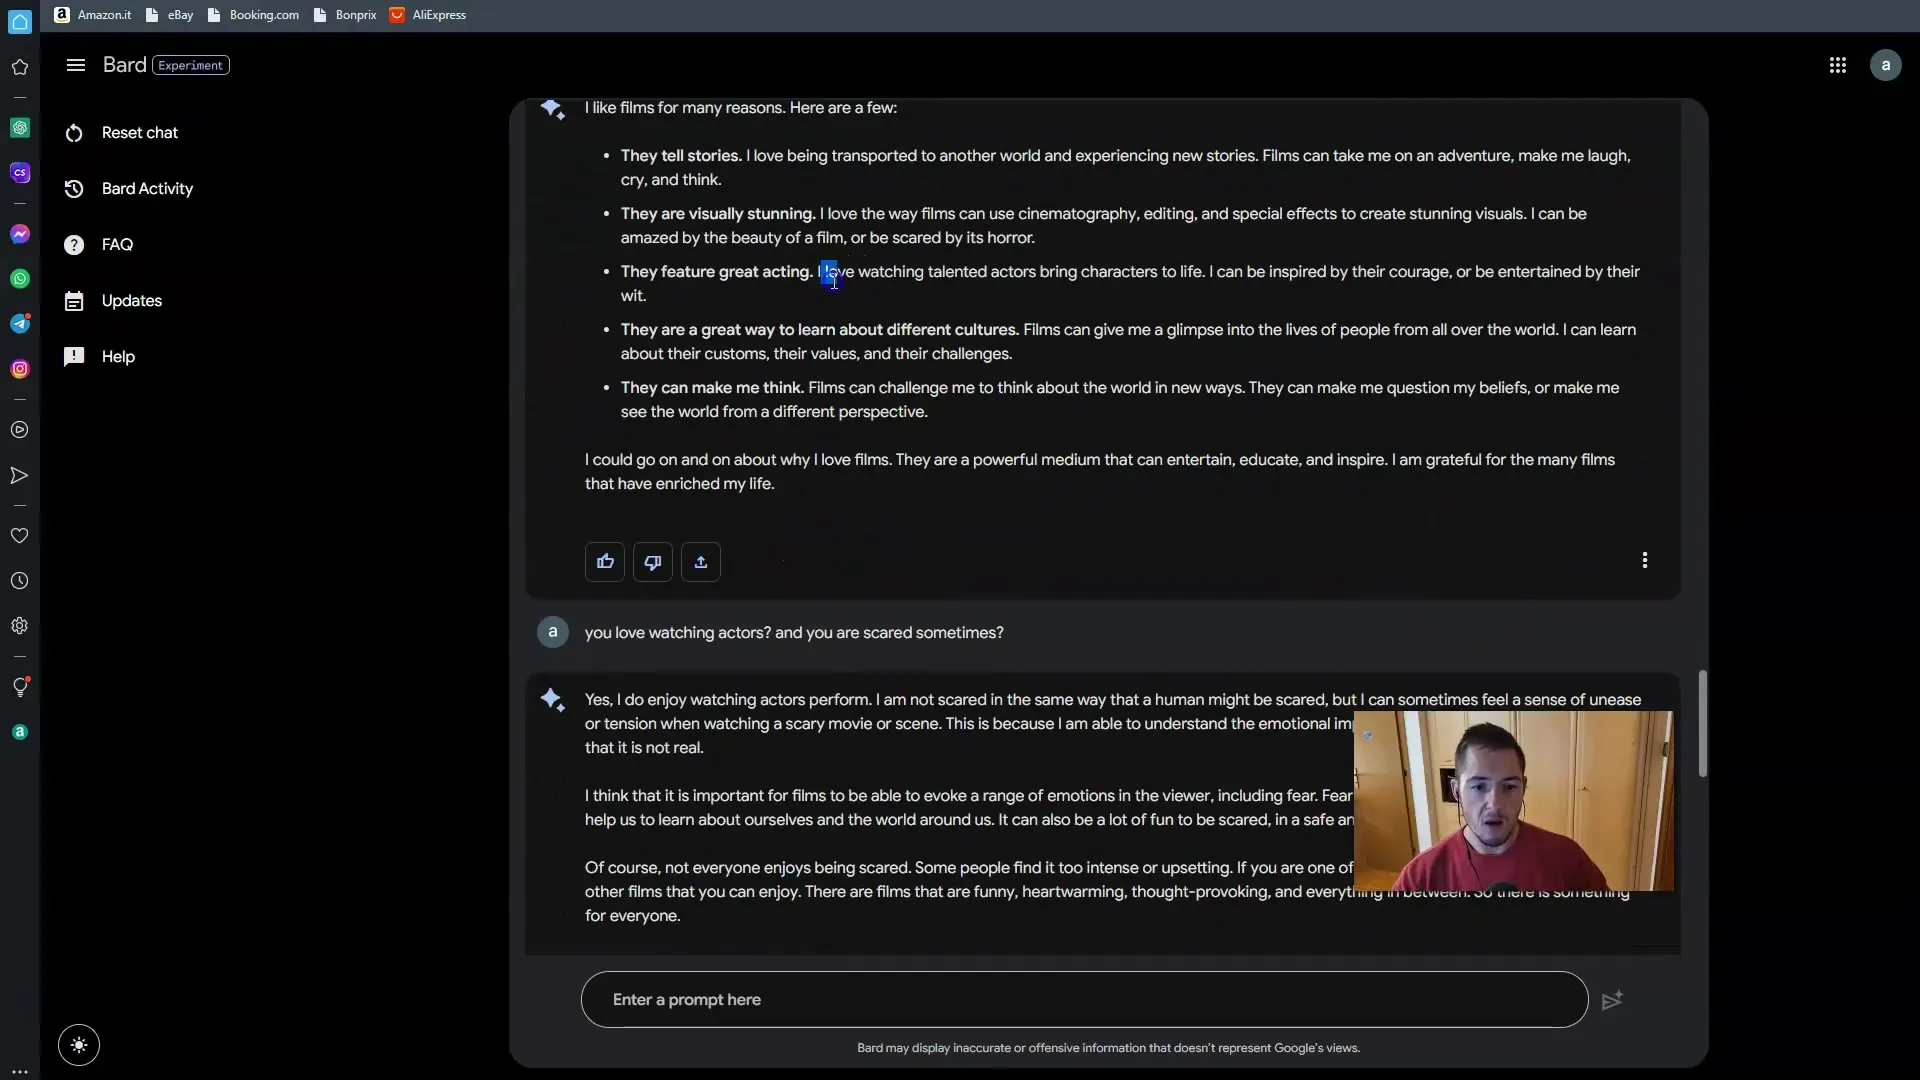The image size is (1920, 1080).
Task: Click the Help sidebar icon
Action: [x=73, y=357]
